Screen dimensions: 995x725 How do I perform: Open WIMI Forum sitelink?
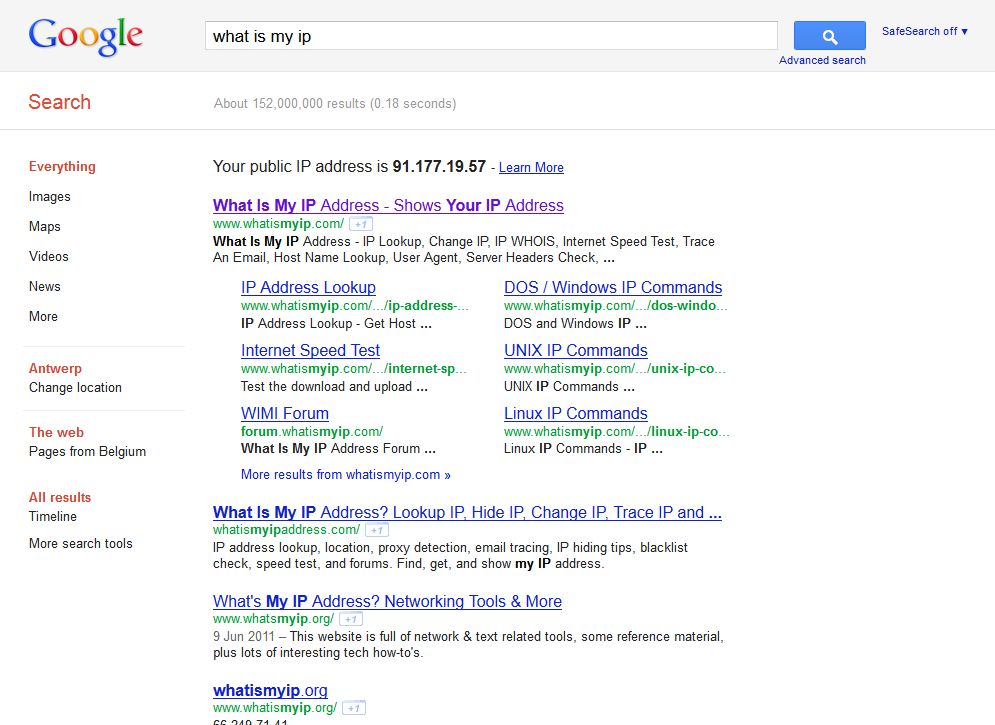click(x=285, y=413)
